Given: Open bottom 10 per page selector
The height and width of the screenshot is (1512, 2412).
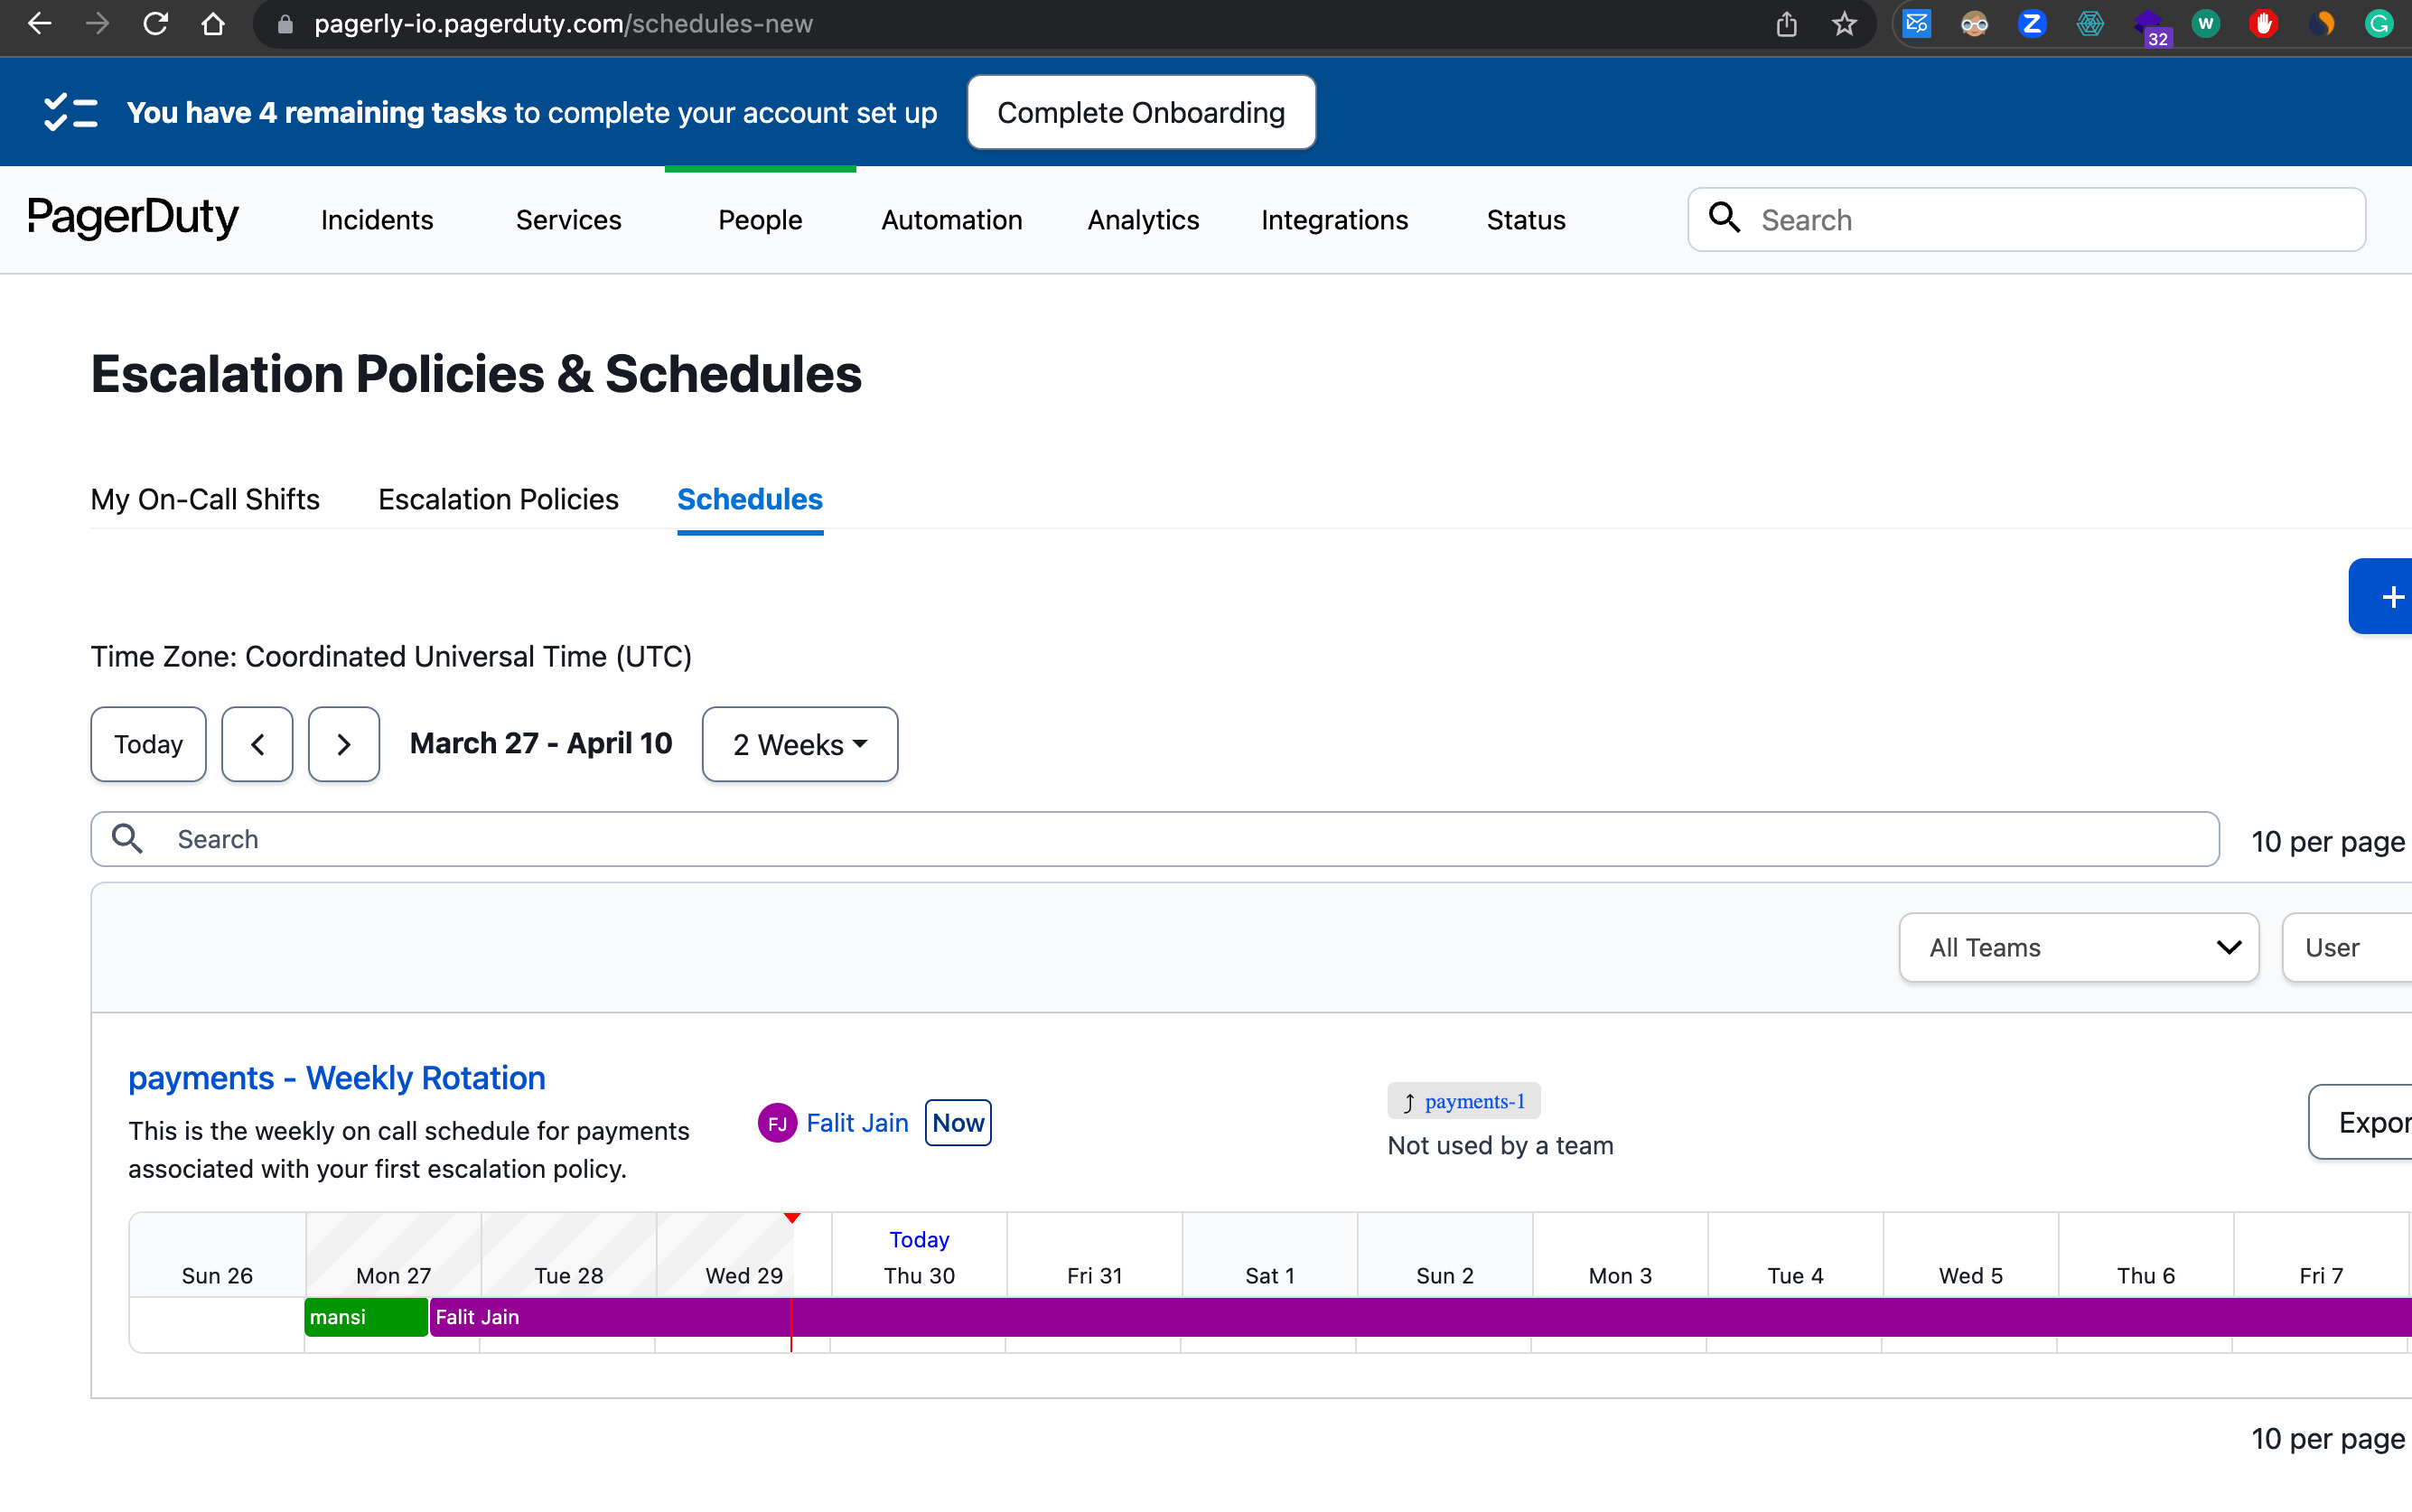Looking at the screenshot, I should pyautogui.click(x=2328, y=1438).
